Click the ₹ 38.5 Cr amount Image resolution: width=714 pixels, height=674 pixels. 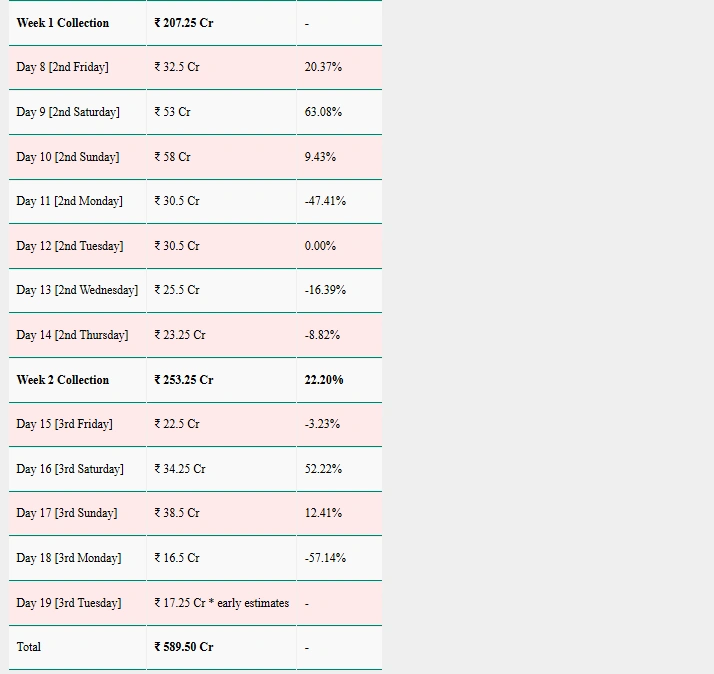click(177, 513)
